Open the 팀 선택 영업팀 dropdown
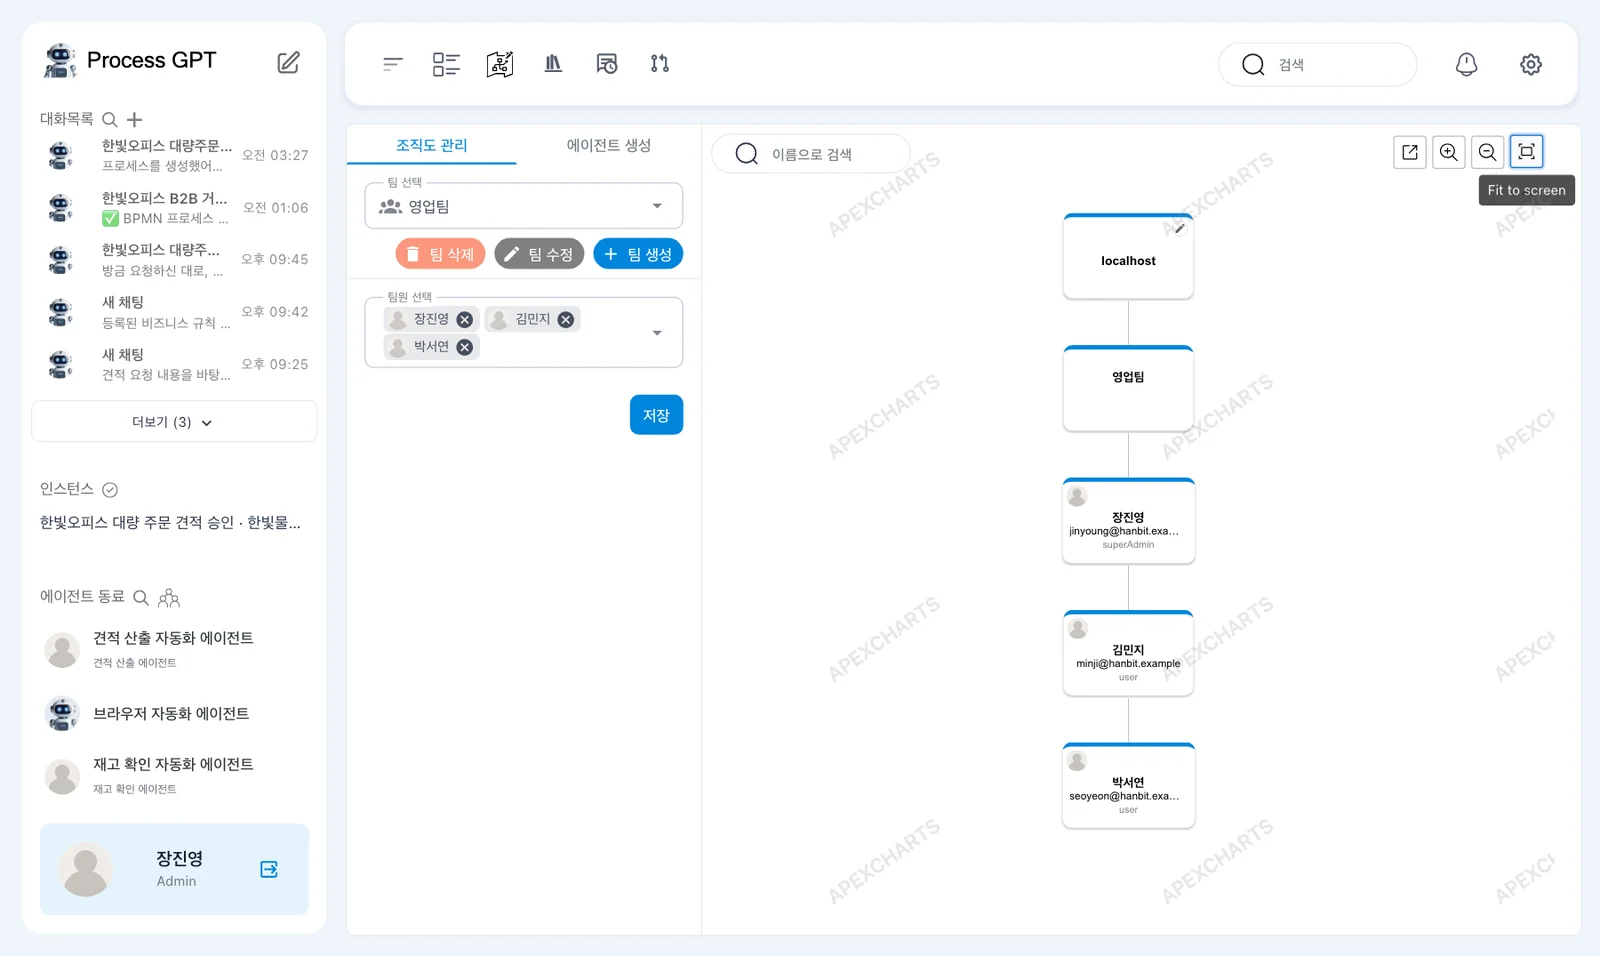Viewport: 1600px width, 956px height. coord(524,206)
